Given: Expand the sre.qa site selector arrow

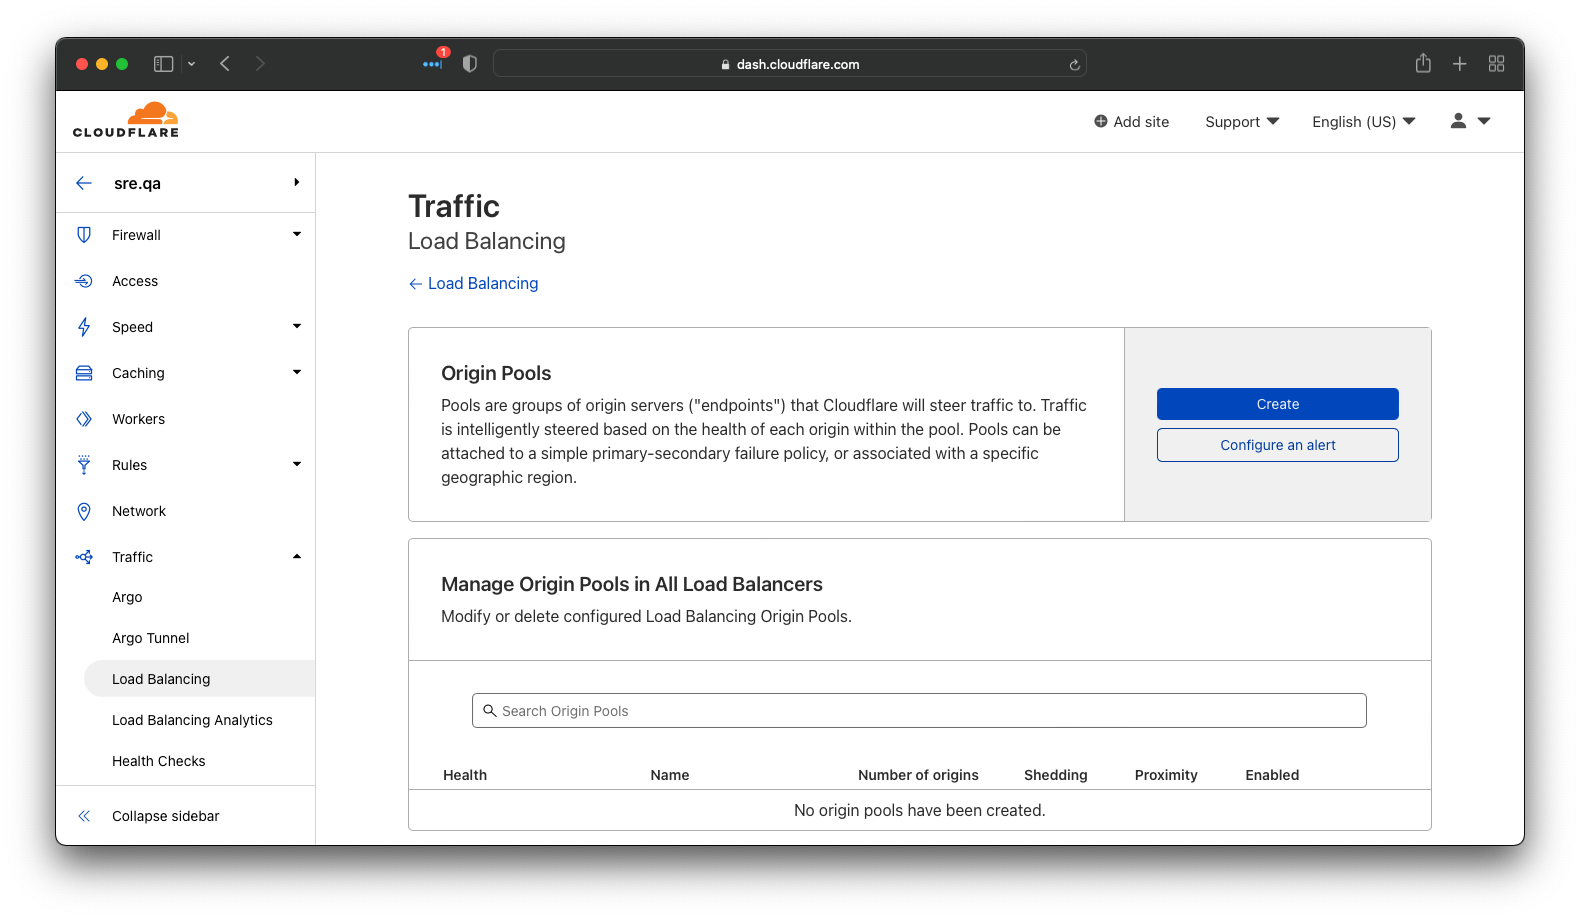Looking at the screenshot, I should click(x=297, y=182).
